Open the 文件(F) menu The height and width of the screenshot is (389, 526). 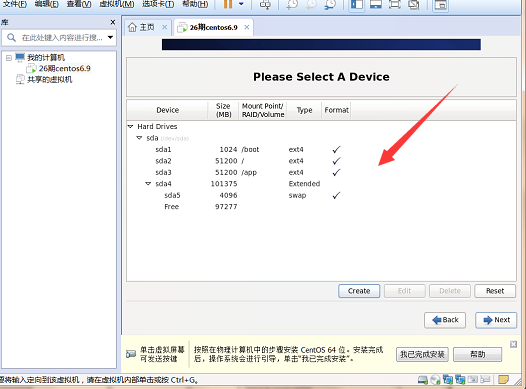click(14, 4)
